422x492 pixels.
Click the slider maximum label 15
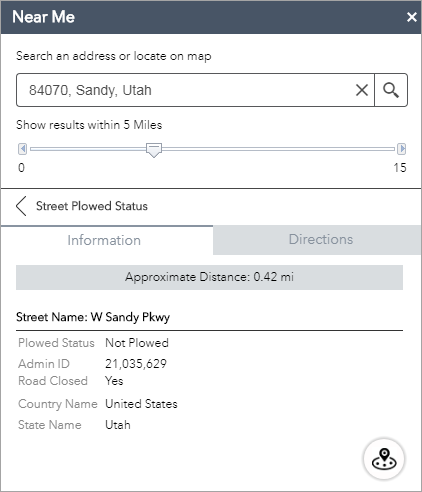click(400, 168)
